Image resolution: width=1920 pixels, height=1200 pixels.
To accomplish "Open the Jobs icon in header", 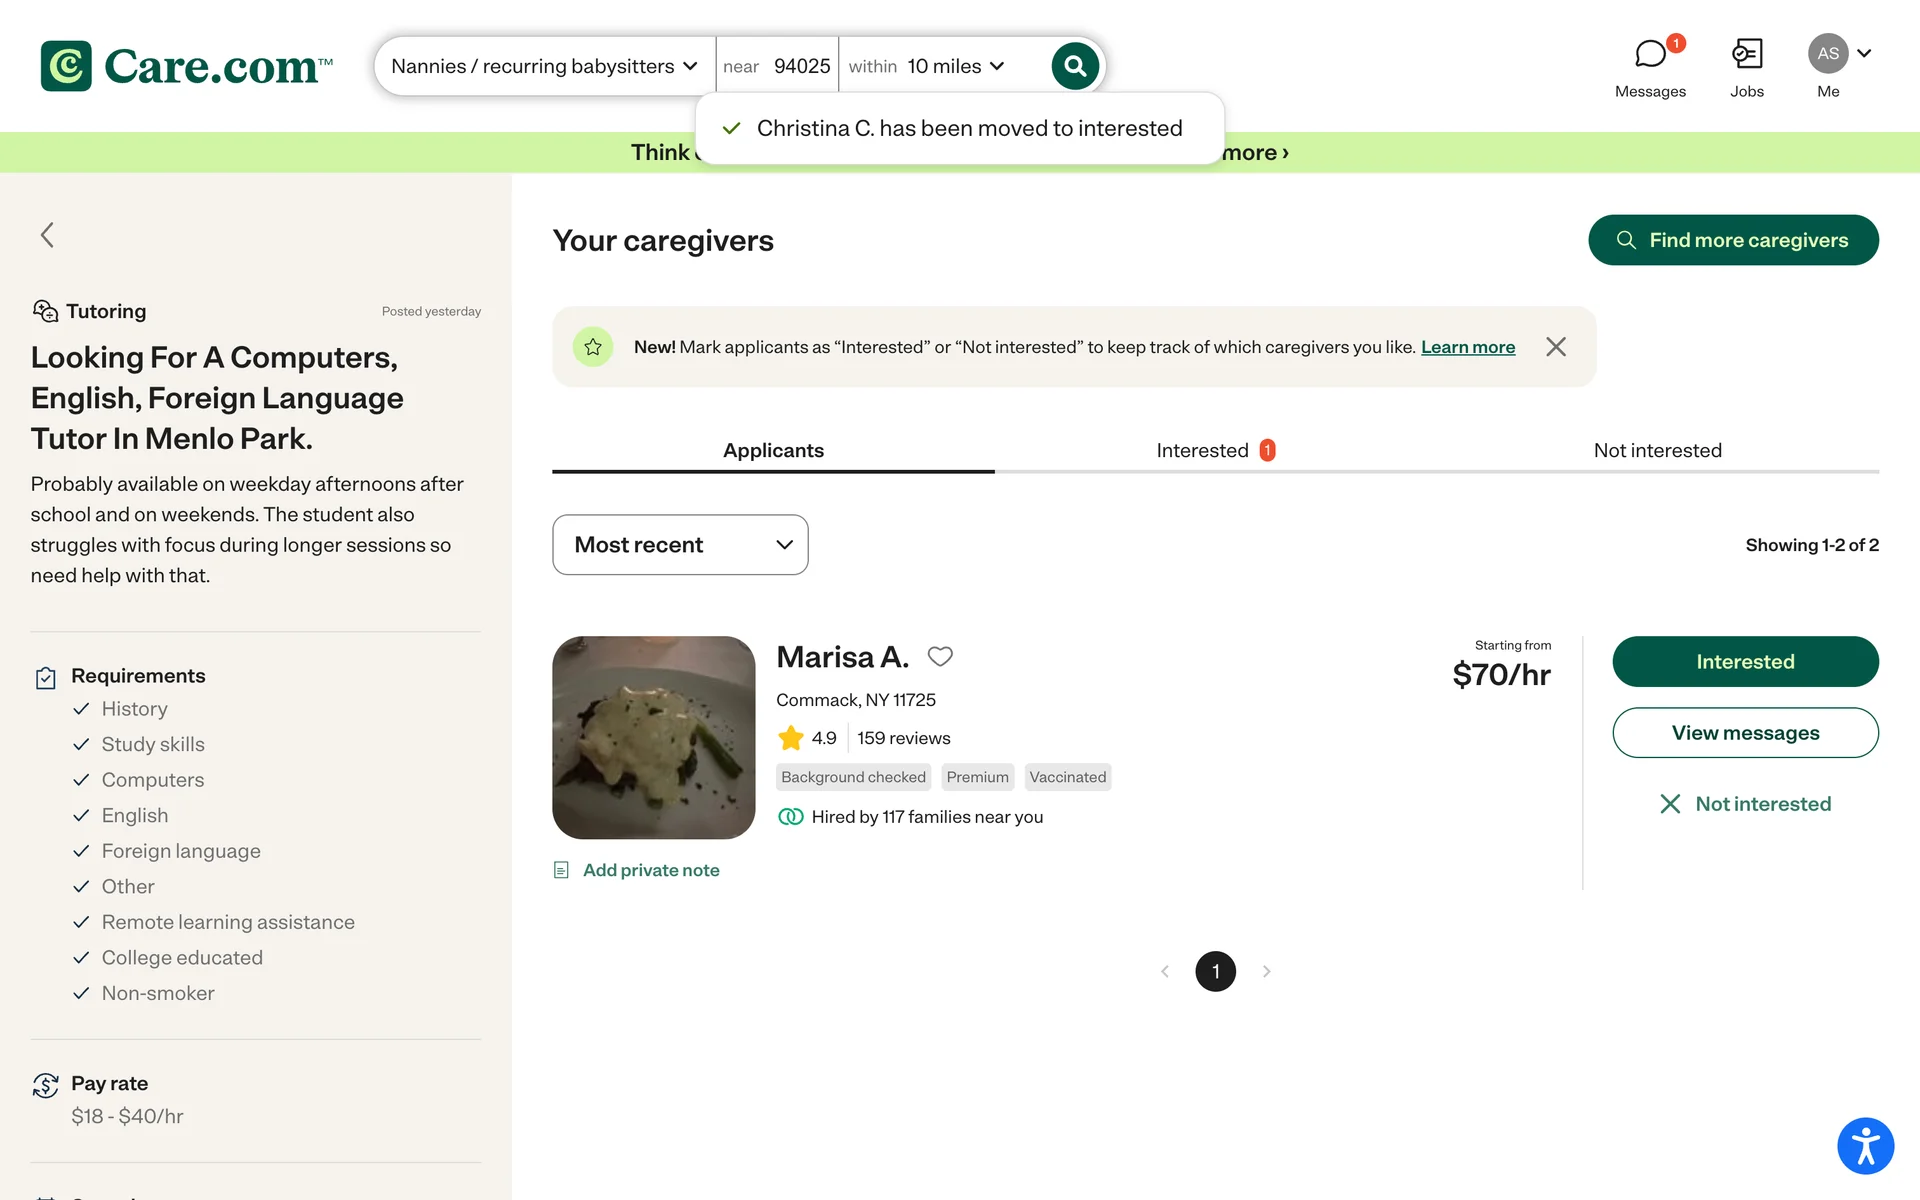I will pos(1746,55).
